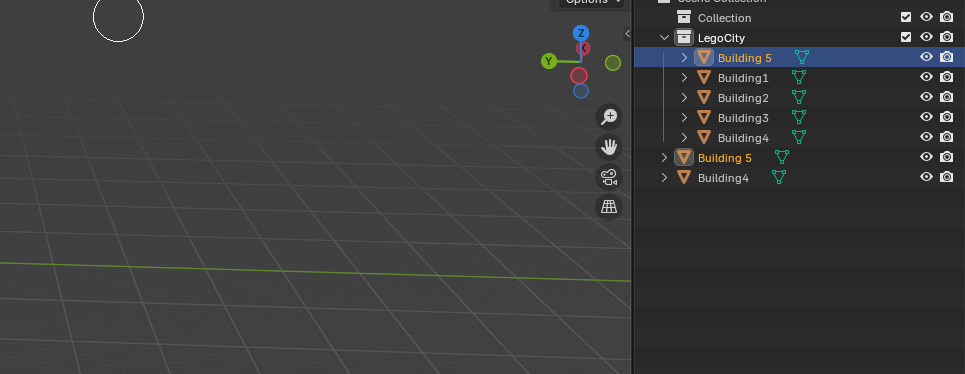Disable rendering of LegoCity via camera icon
The height and width of the screenshot is (374, 965).
[x=947, y=37]
